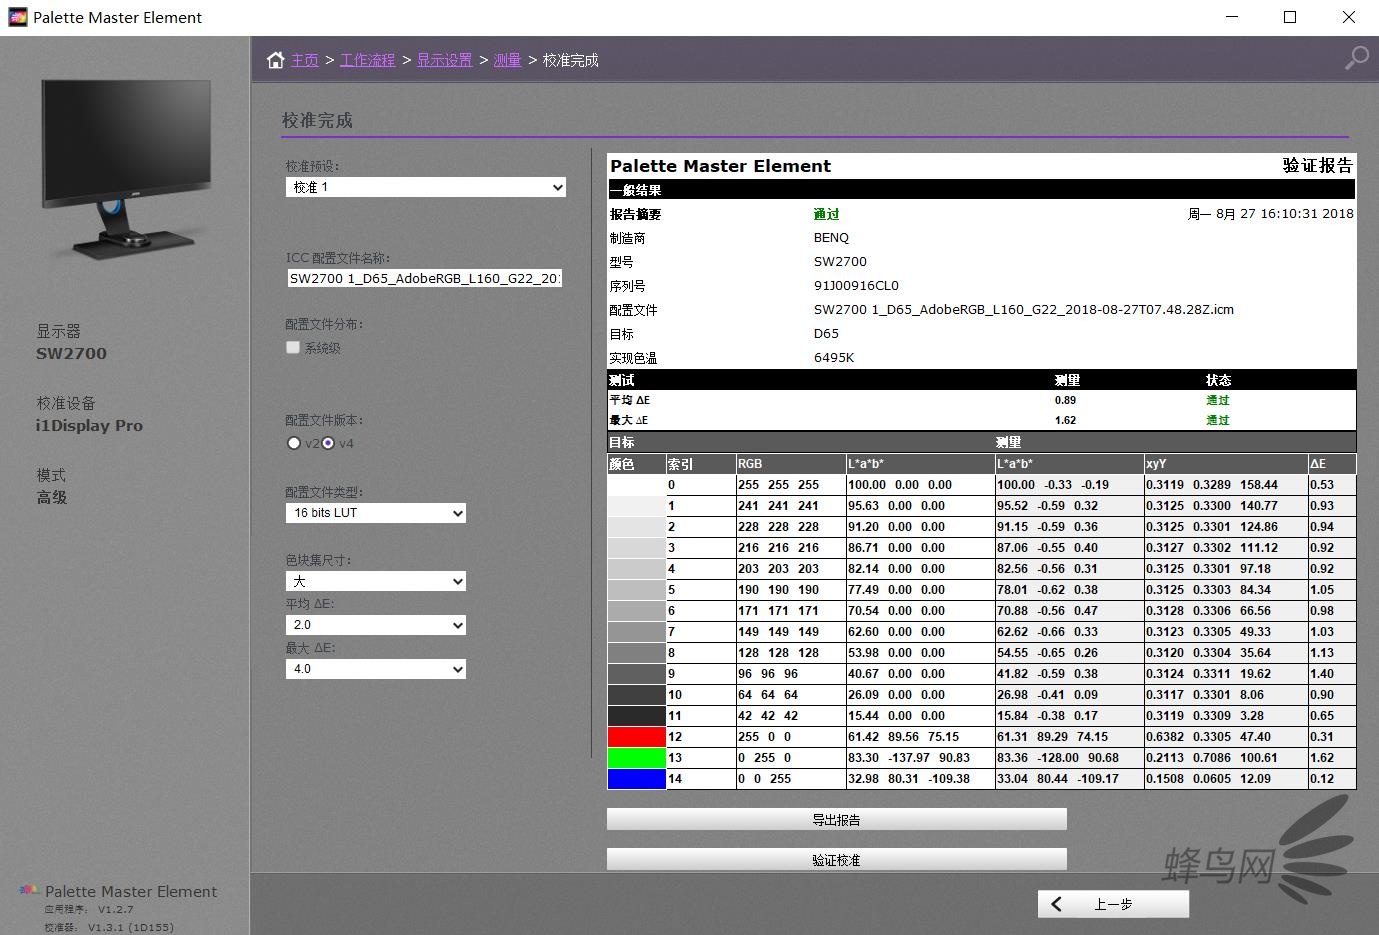Image resolution: width=1379 pixels, height=935 pixels.
Task: Click the 验证校准 button
Action: (837, 859)
